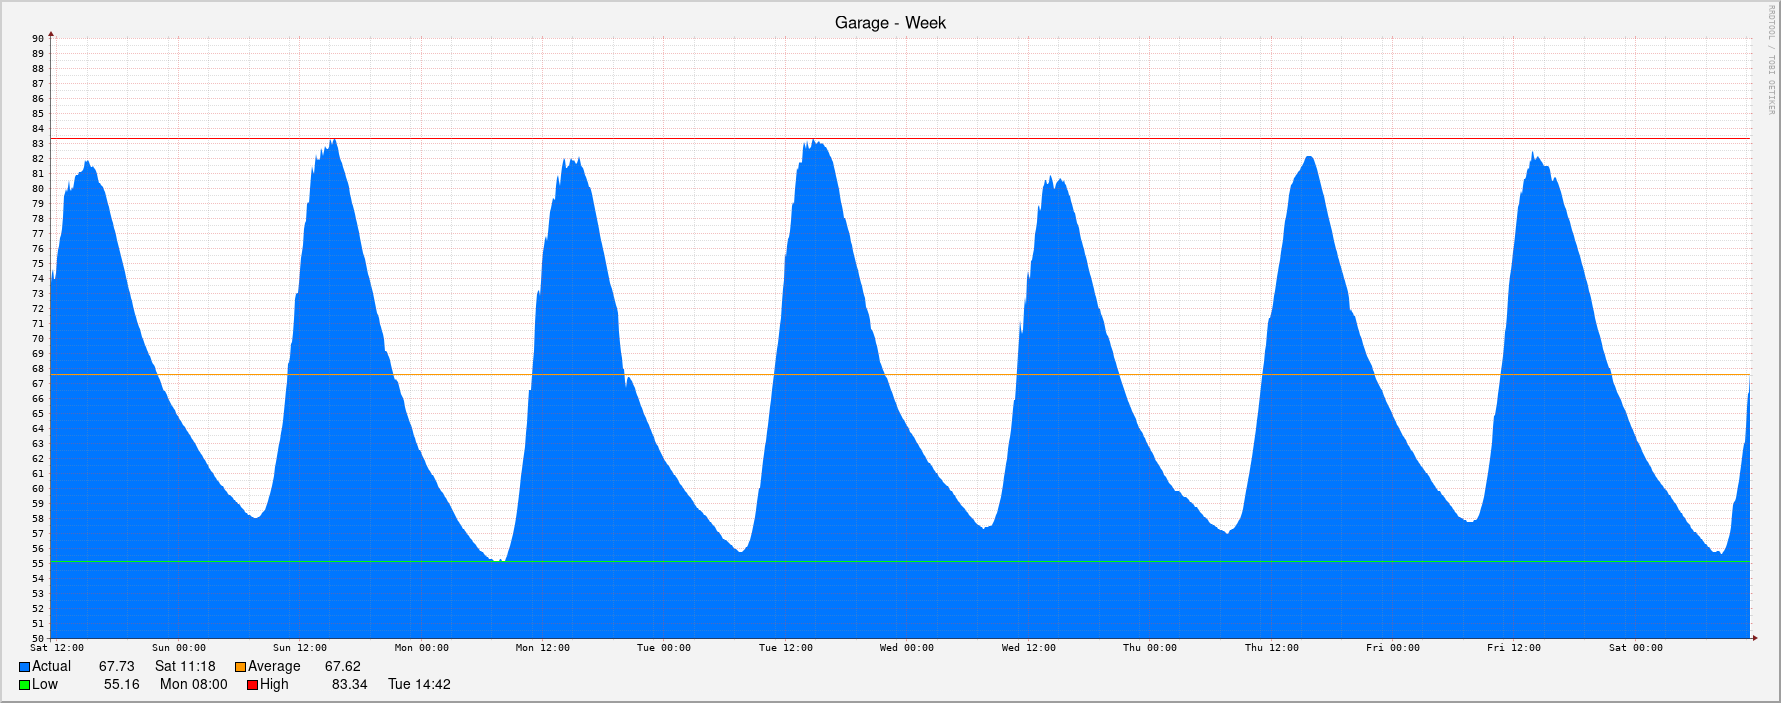This screenshot has height=703, width=1781.
Task: Click the "Sun 12:00" x-axis label
Action: point(299,648)
